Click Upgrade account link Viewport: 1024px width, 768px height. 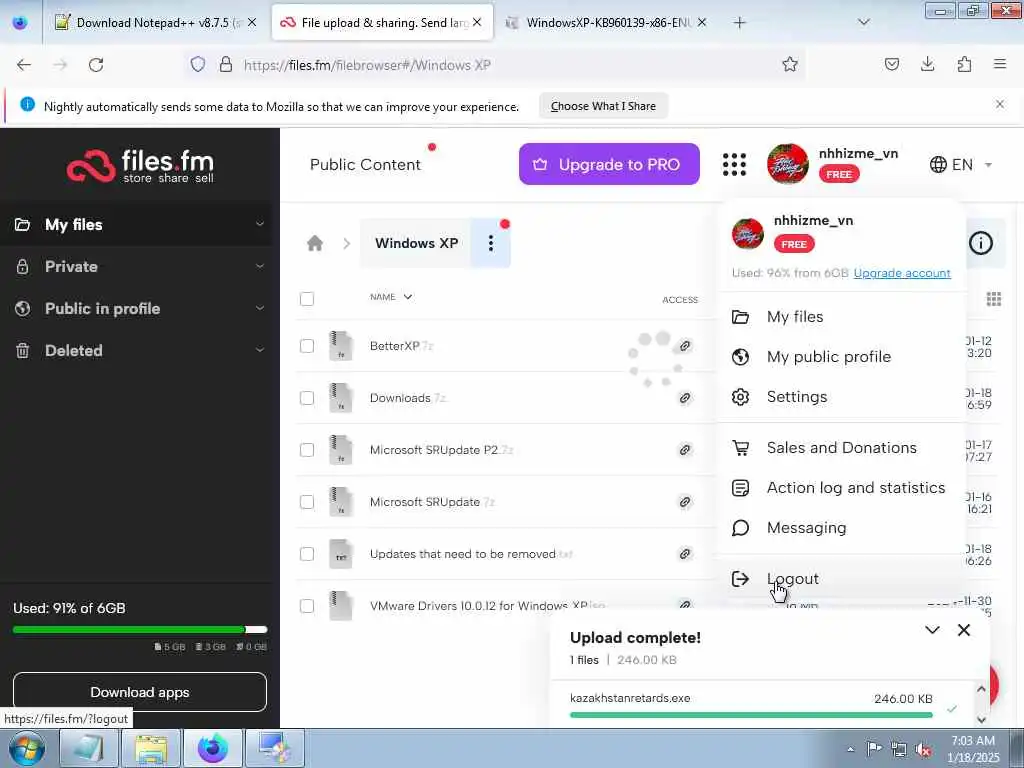click(x=901, y=273)
